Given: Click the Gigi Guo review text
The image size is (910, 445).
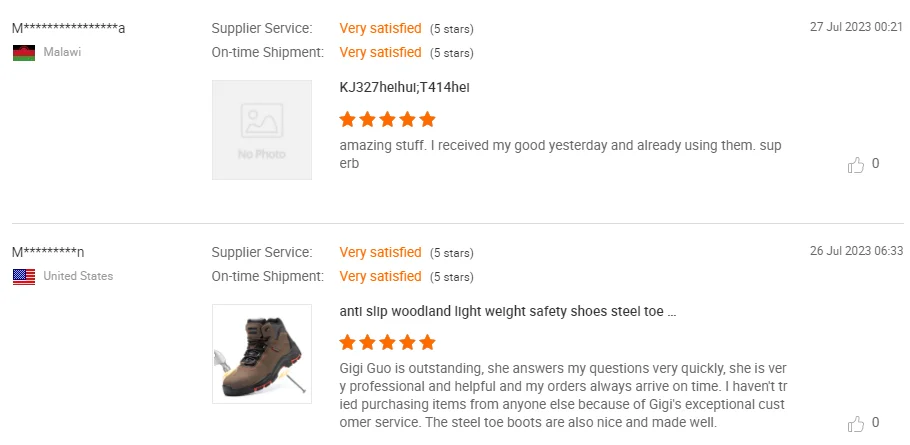Looking at the screenshot, I should (x=563, y=395).
